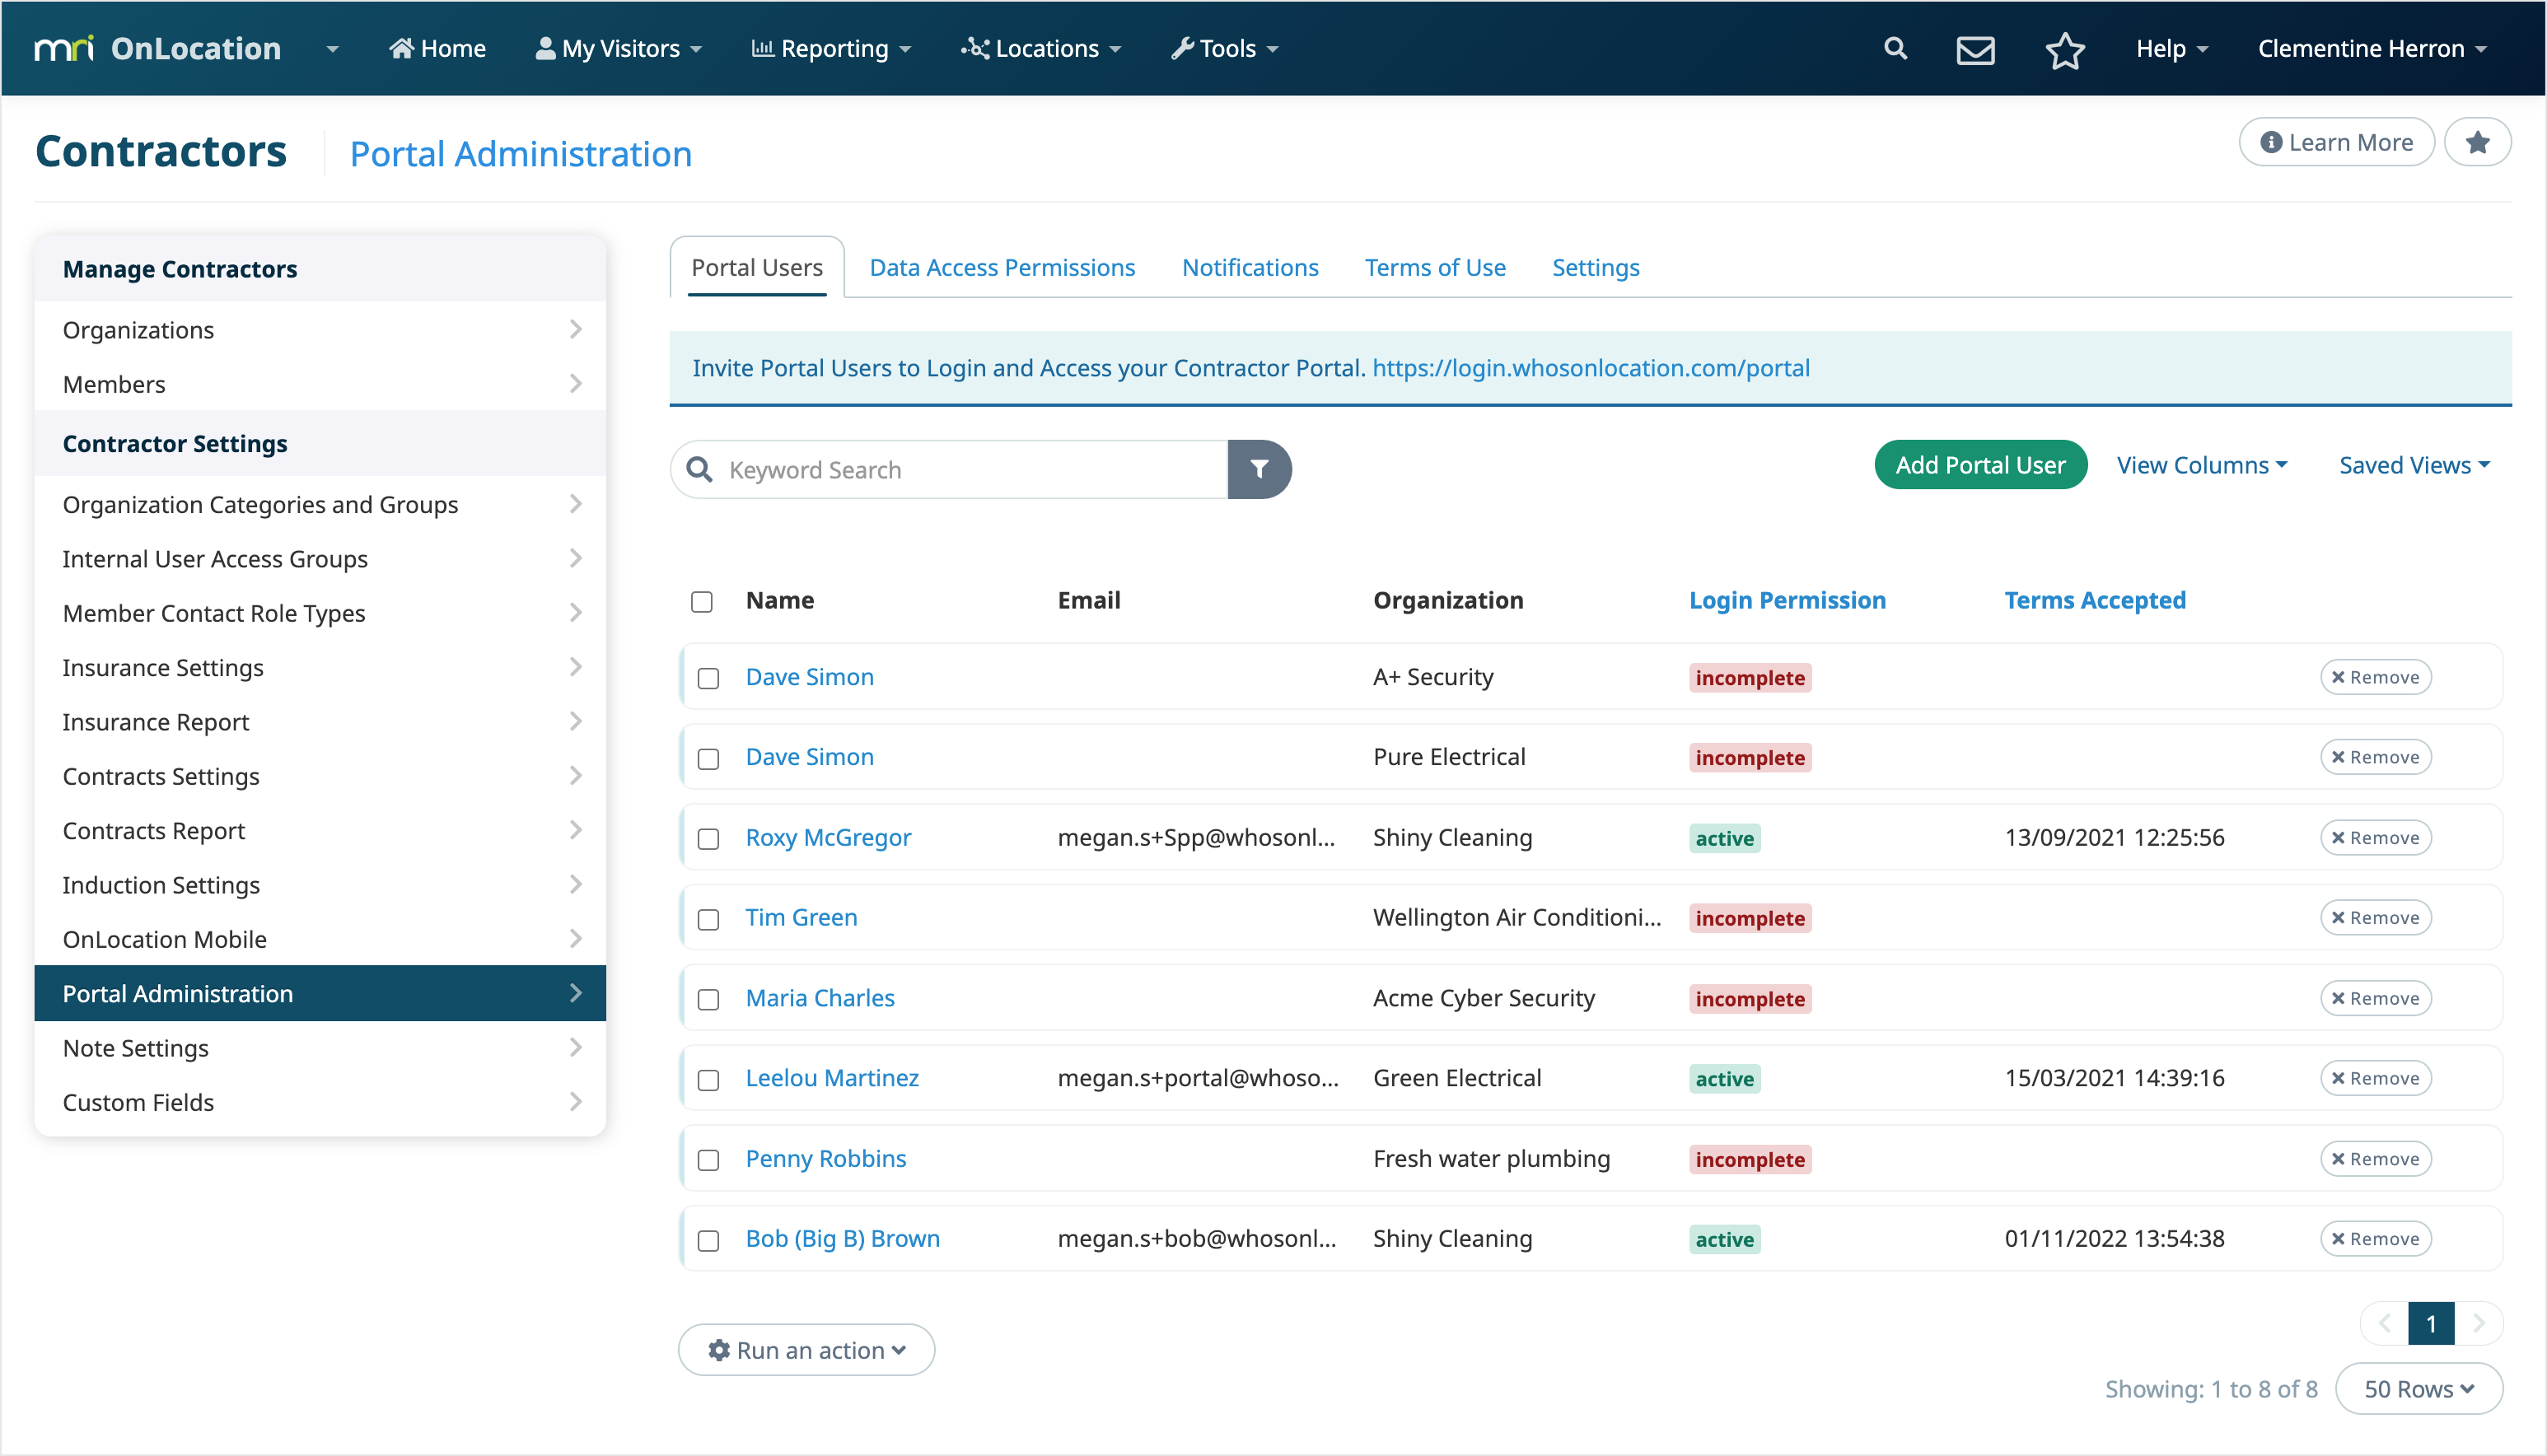Open the Maria Charles name link
Viewport: 2547px width, 1456px height.
(820, 998)
